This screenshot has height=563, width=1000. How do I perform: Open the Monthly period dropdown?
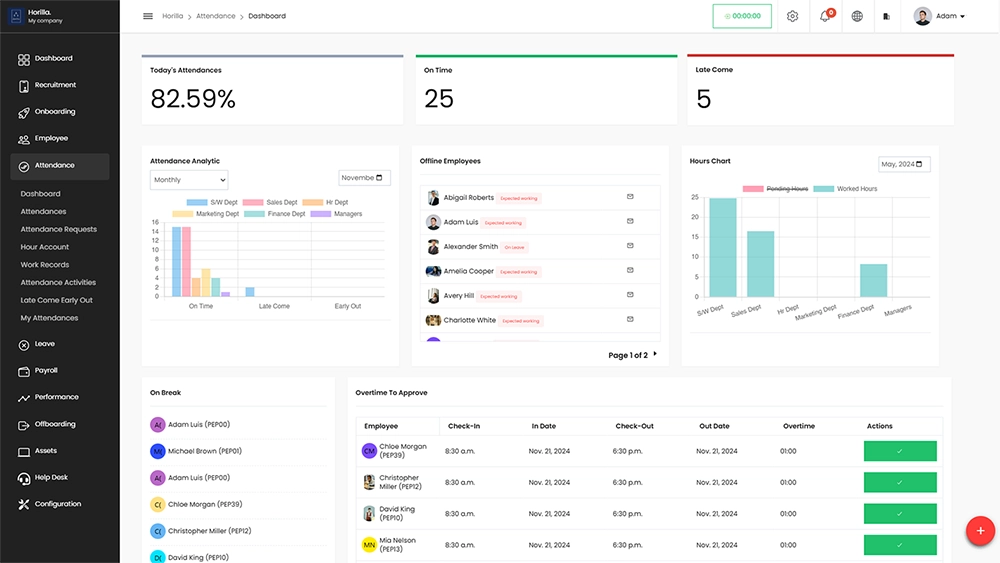[189, 180]
